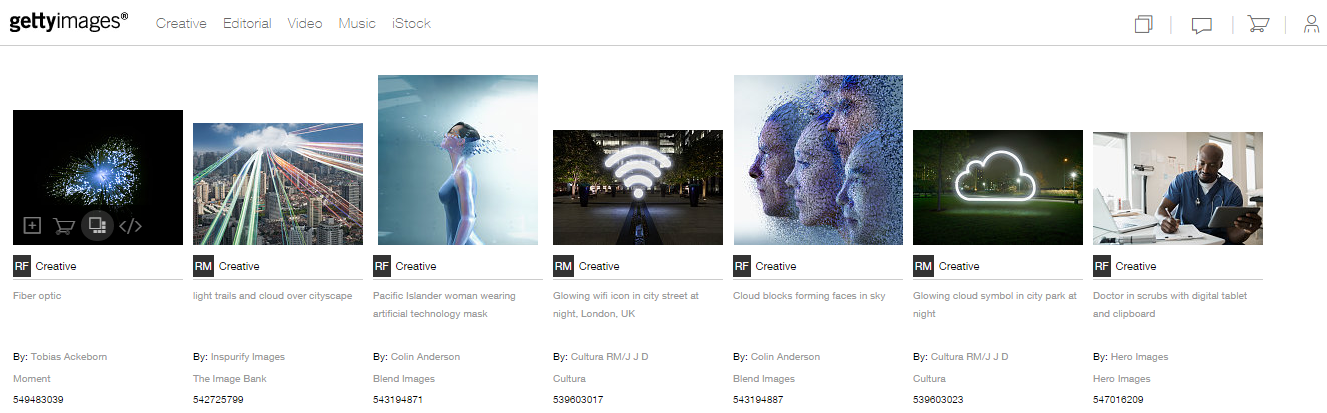This screenshot has width=1327, height=413.
Task: Open Inspurify Images contributor link
Action: pos(248,357)
